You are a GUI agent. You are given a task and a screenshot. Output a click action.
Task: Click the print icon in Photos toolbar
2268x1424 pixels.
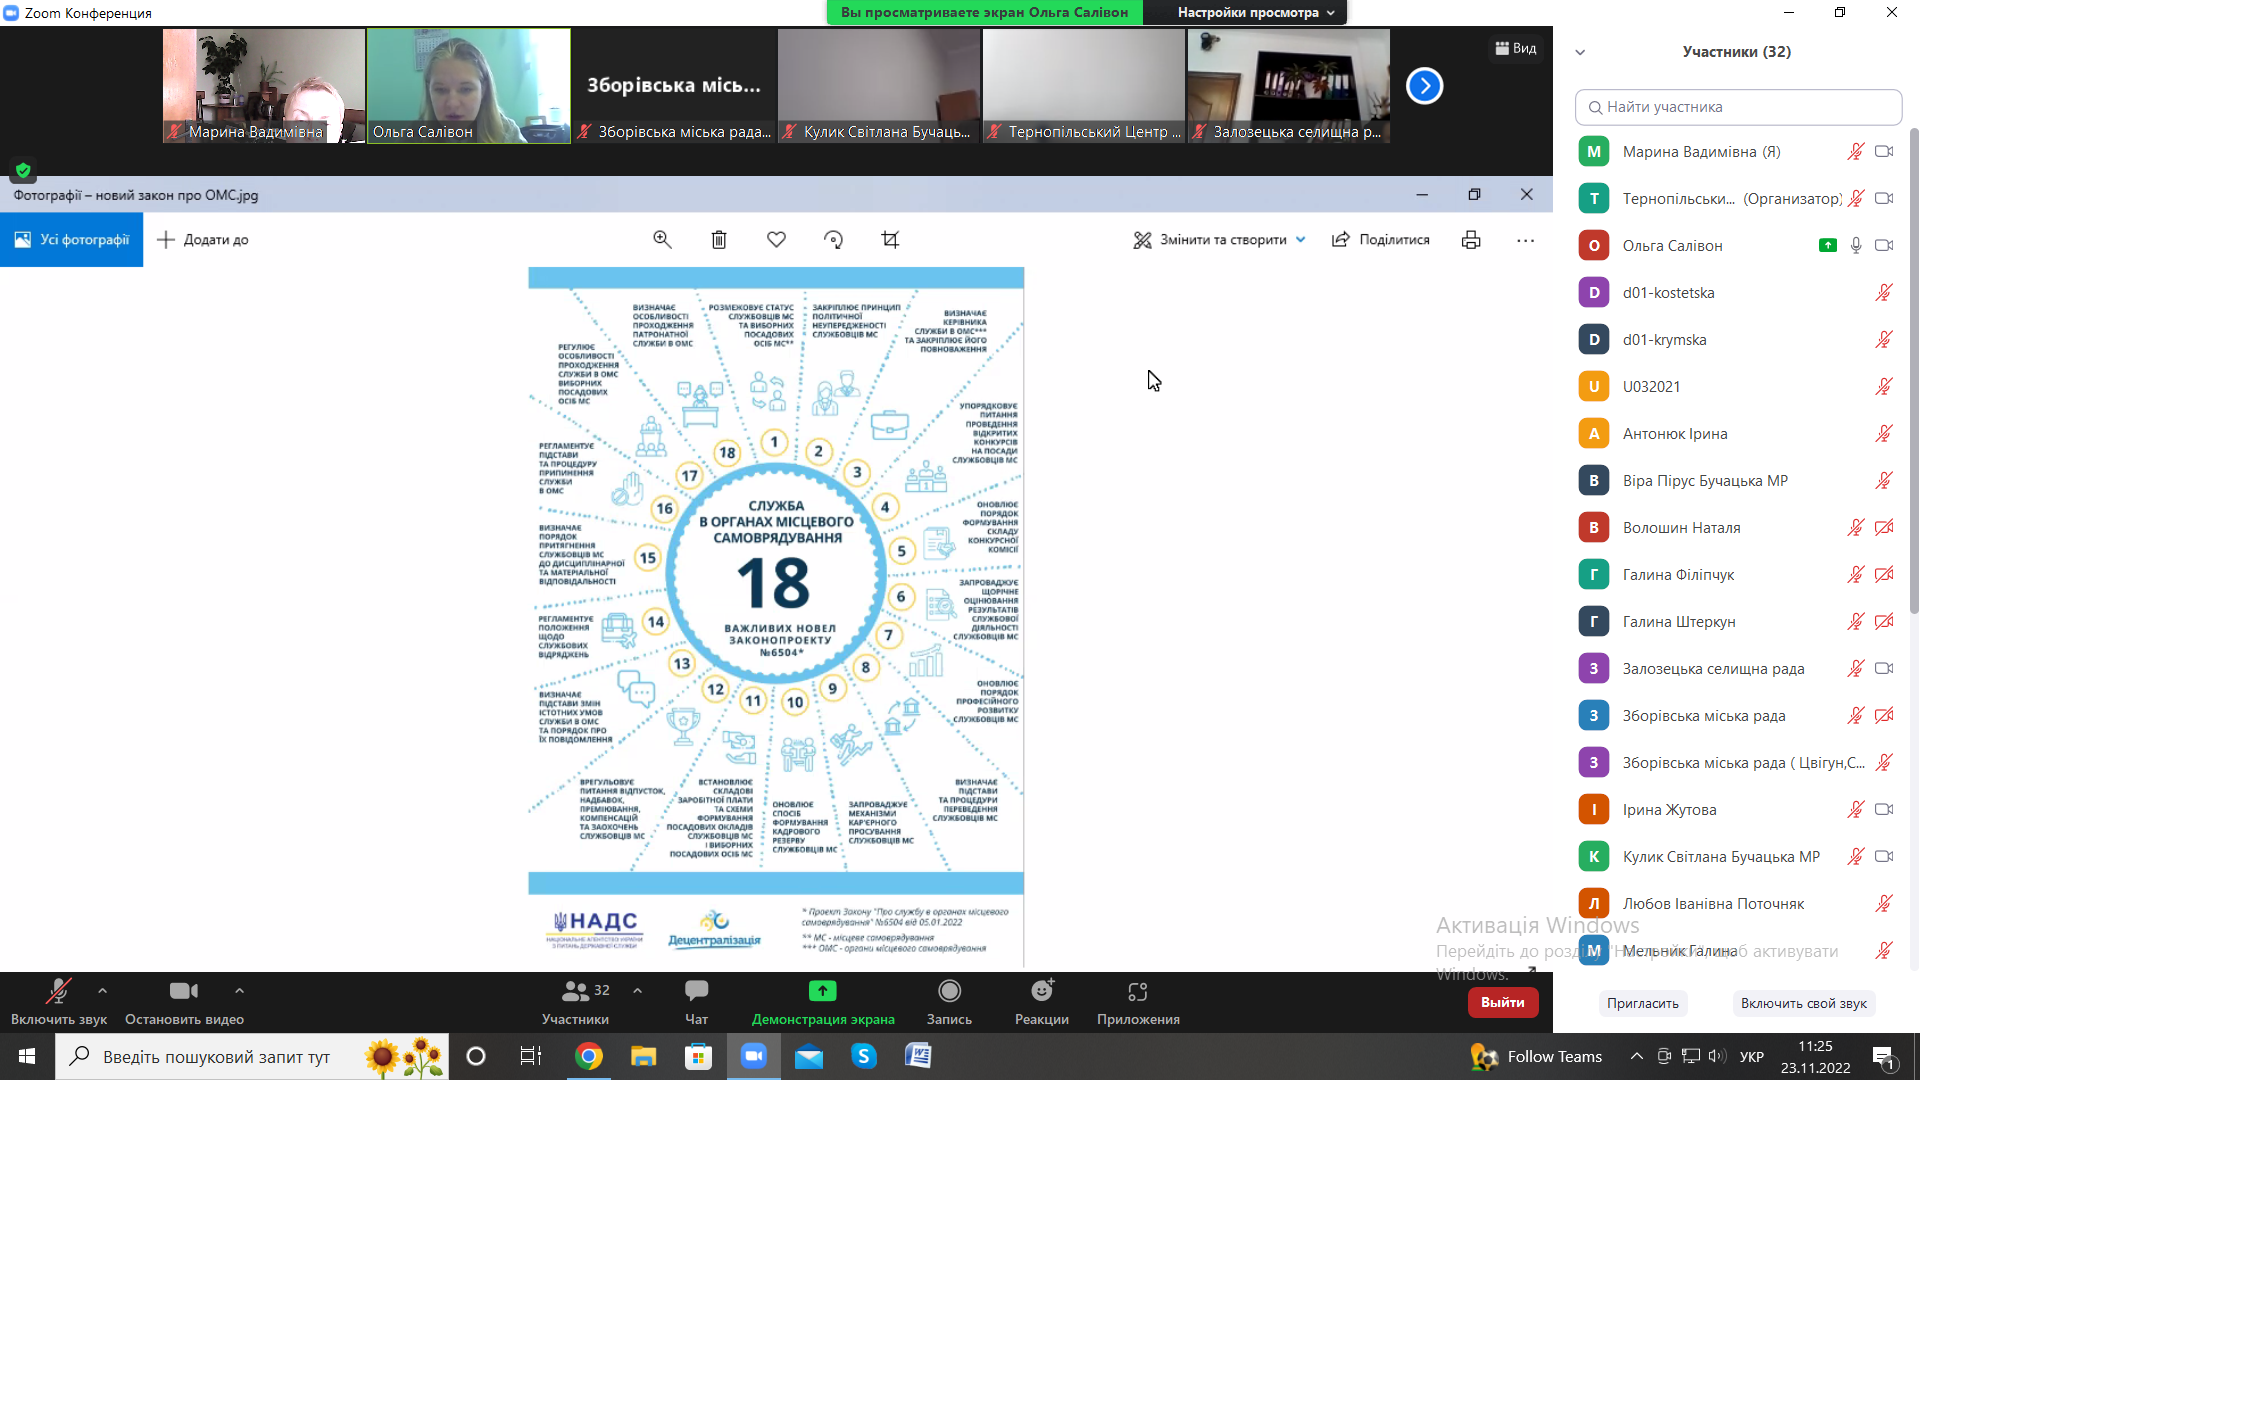tap(1470, 239)
